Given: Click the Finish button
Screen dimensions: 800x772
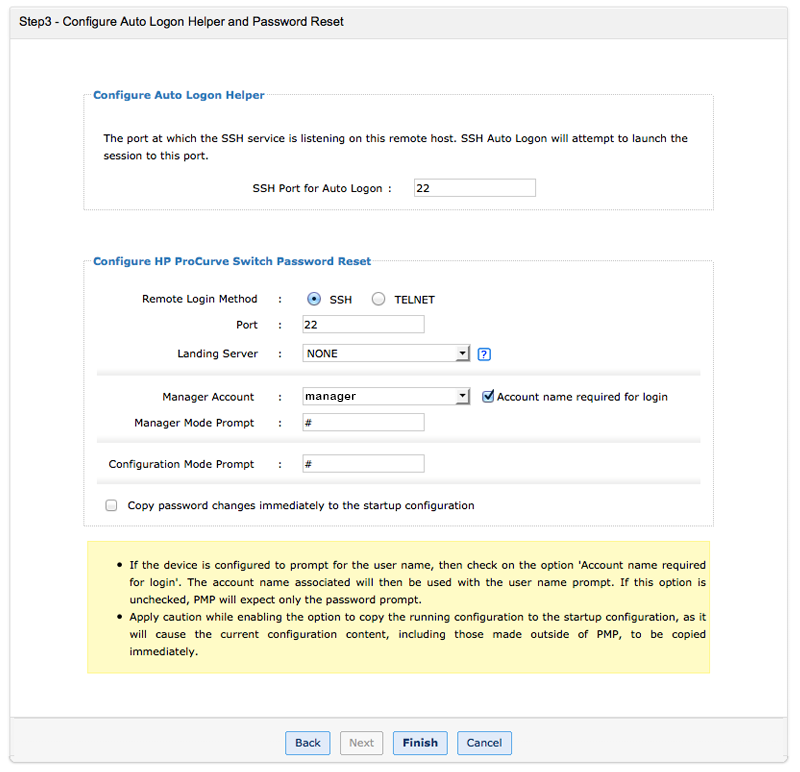Looking at the screenshot, I should [419, 743].
